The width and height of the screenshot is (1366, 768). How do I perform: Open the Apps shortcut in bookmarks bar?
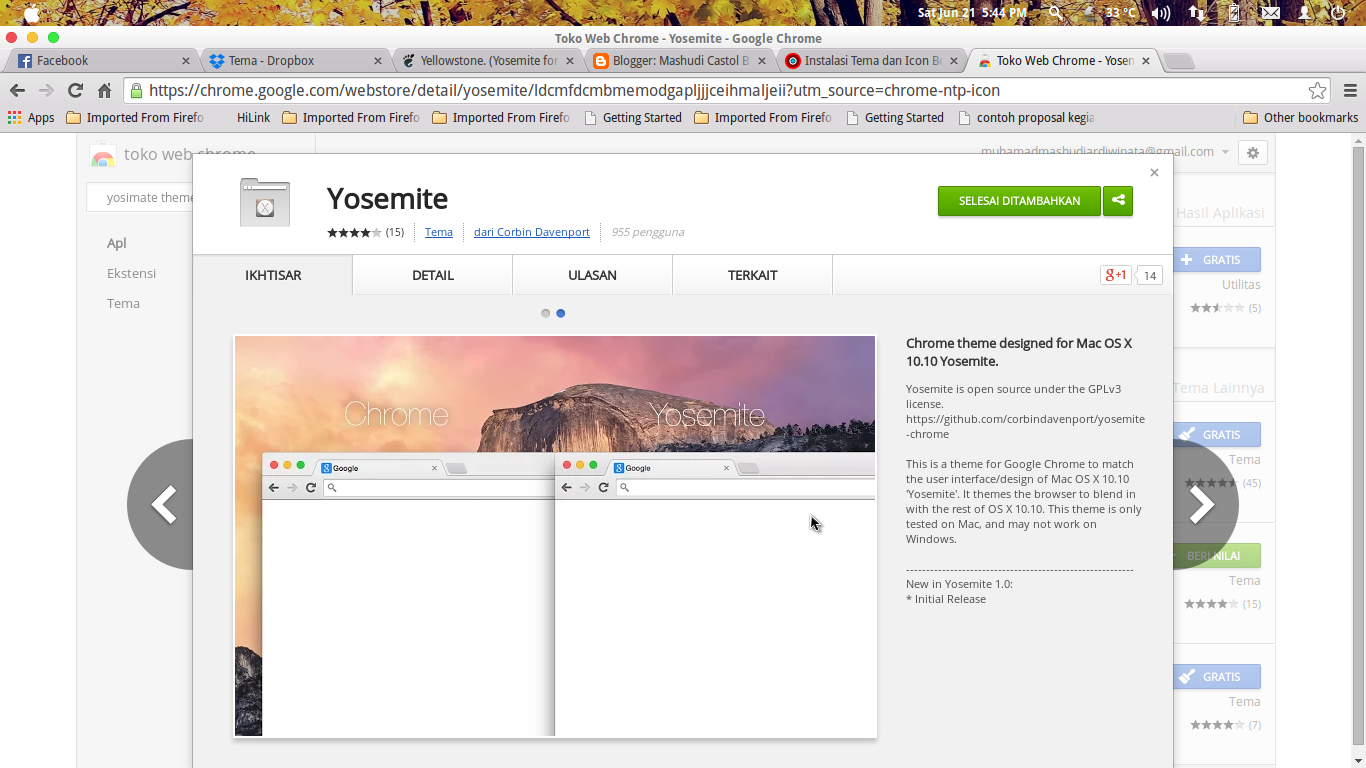pos(31,117)
